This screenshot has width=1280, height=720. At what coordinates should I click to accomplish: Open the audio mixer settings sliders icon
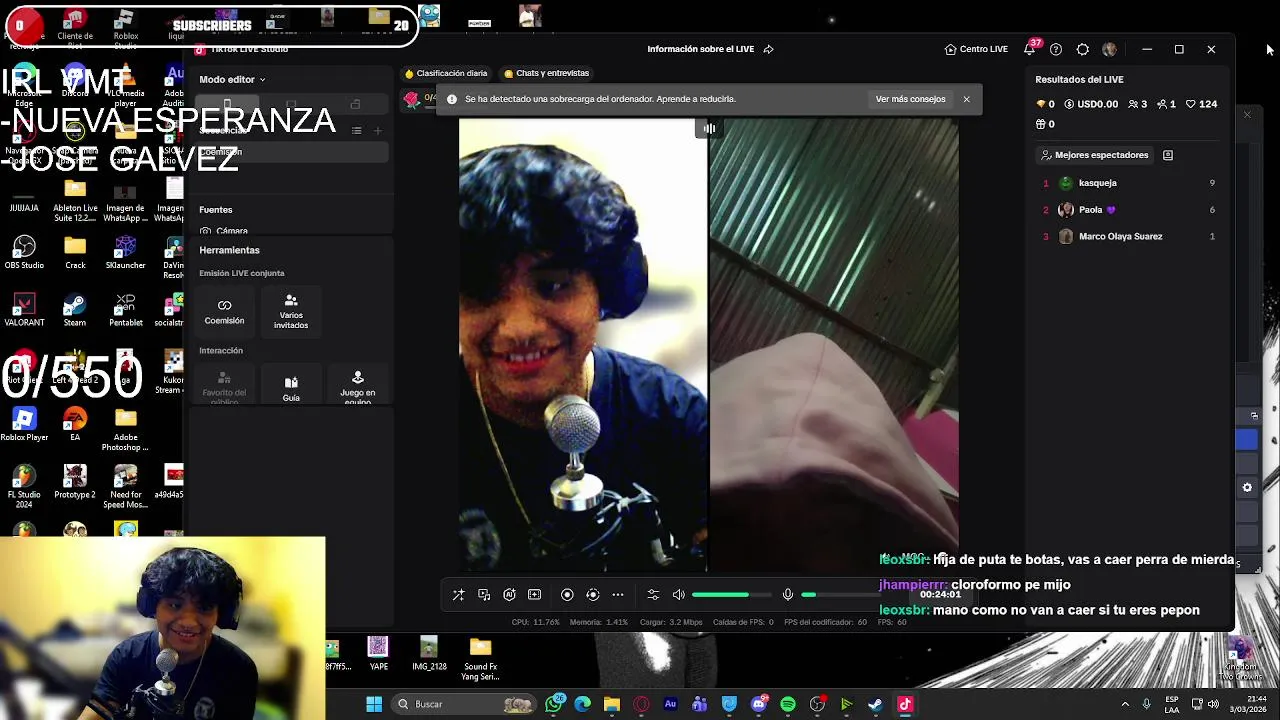(x=653, y=595)
